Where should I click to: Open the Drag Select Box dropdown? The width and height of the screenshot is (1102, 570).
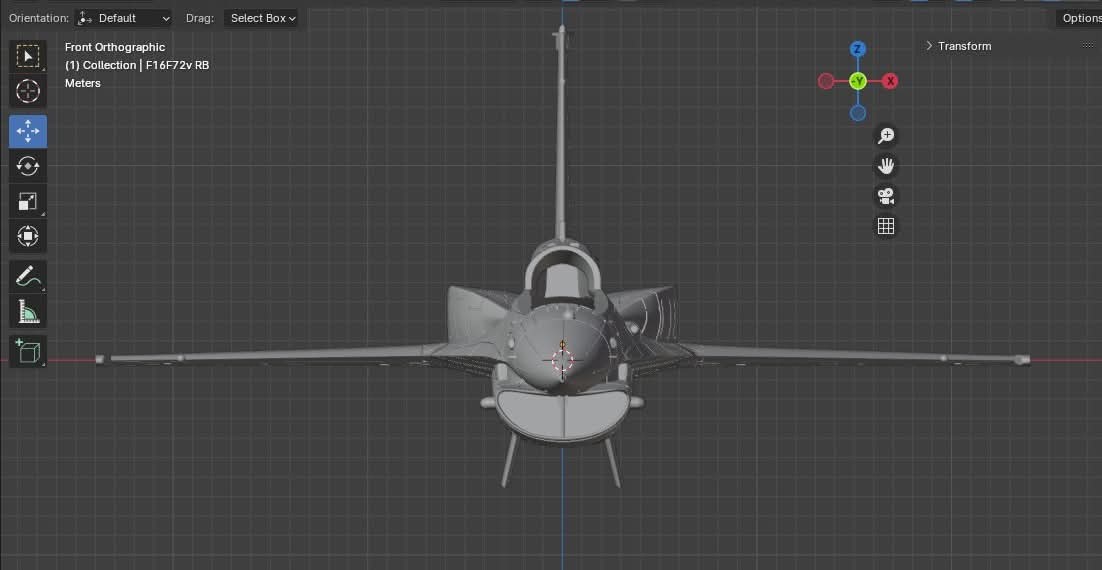[x=261, y=18]
